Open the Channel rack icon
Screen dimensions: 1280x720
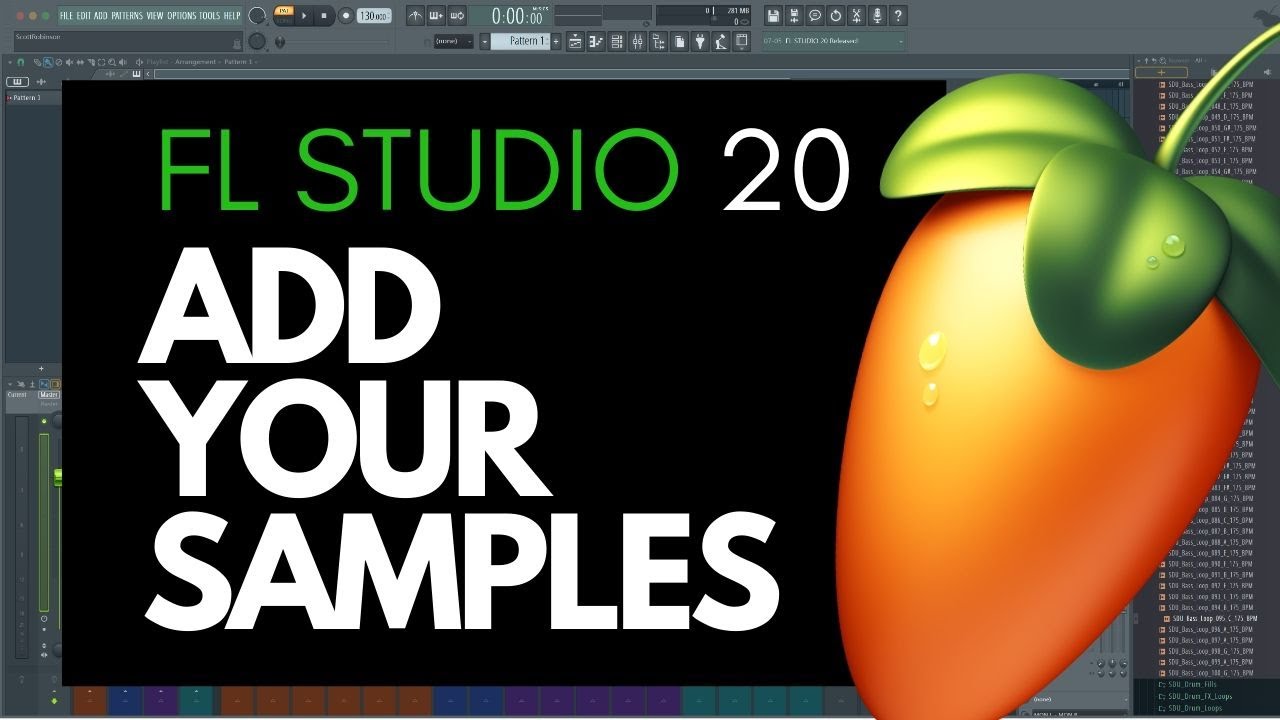617,41
